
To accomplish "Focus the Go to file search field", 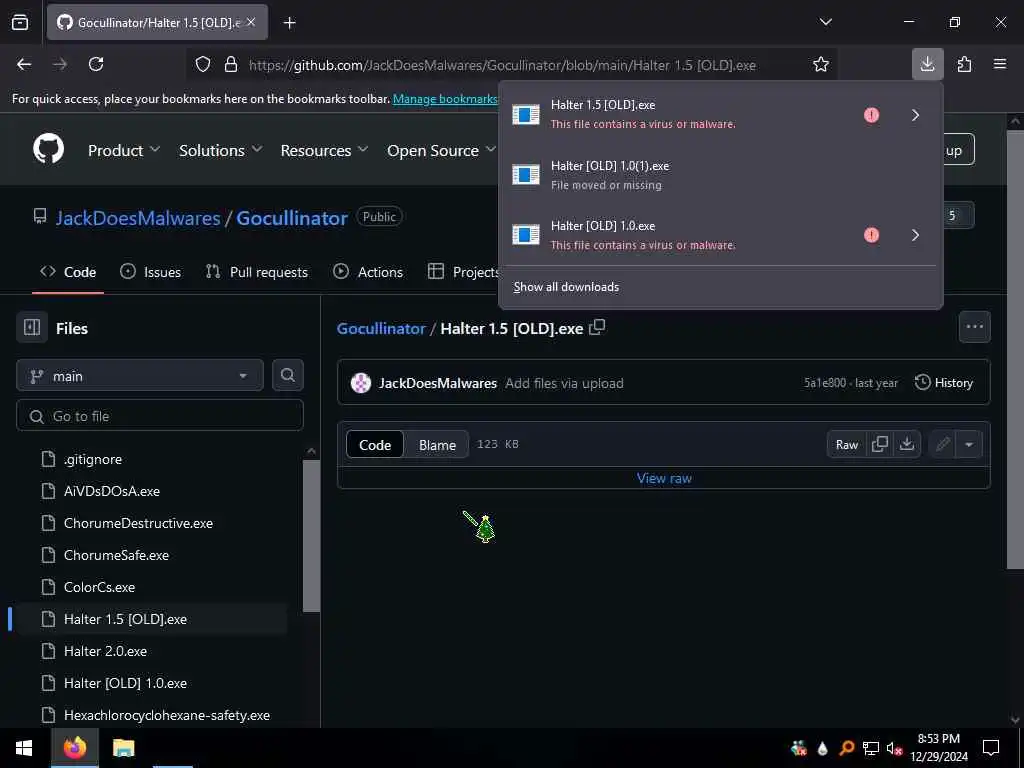I will (160, 416).
